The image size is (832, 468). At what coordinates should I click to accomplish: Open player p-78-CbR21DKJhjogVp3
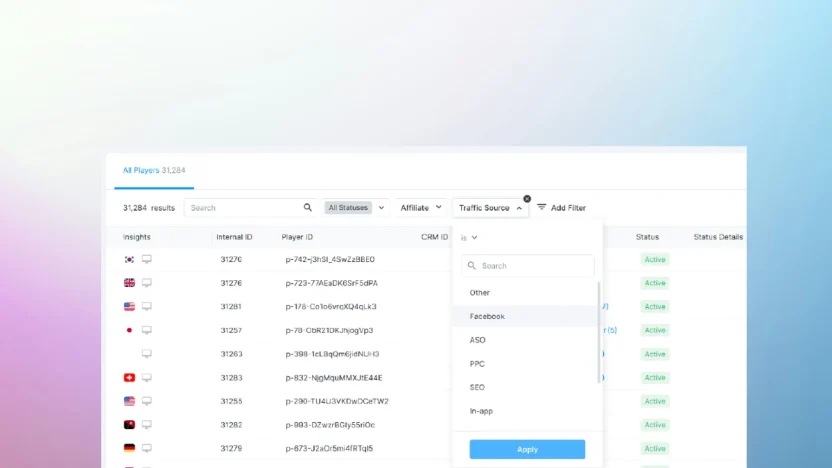[330, 330]
